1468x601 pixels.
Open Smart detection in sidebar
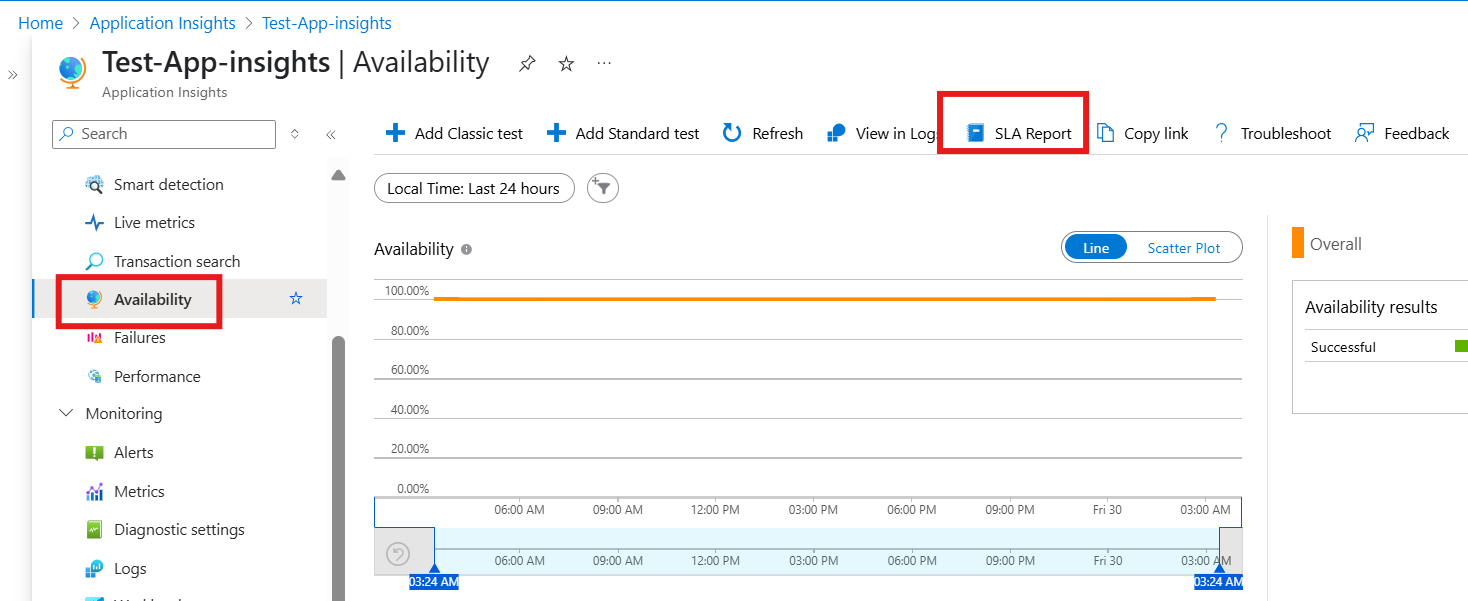point(168,184)
